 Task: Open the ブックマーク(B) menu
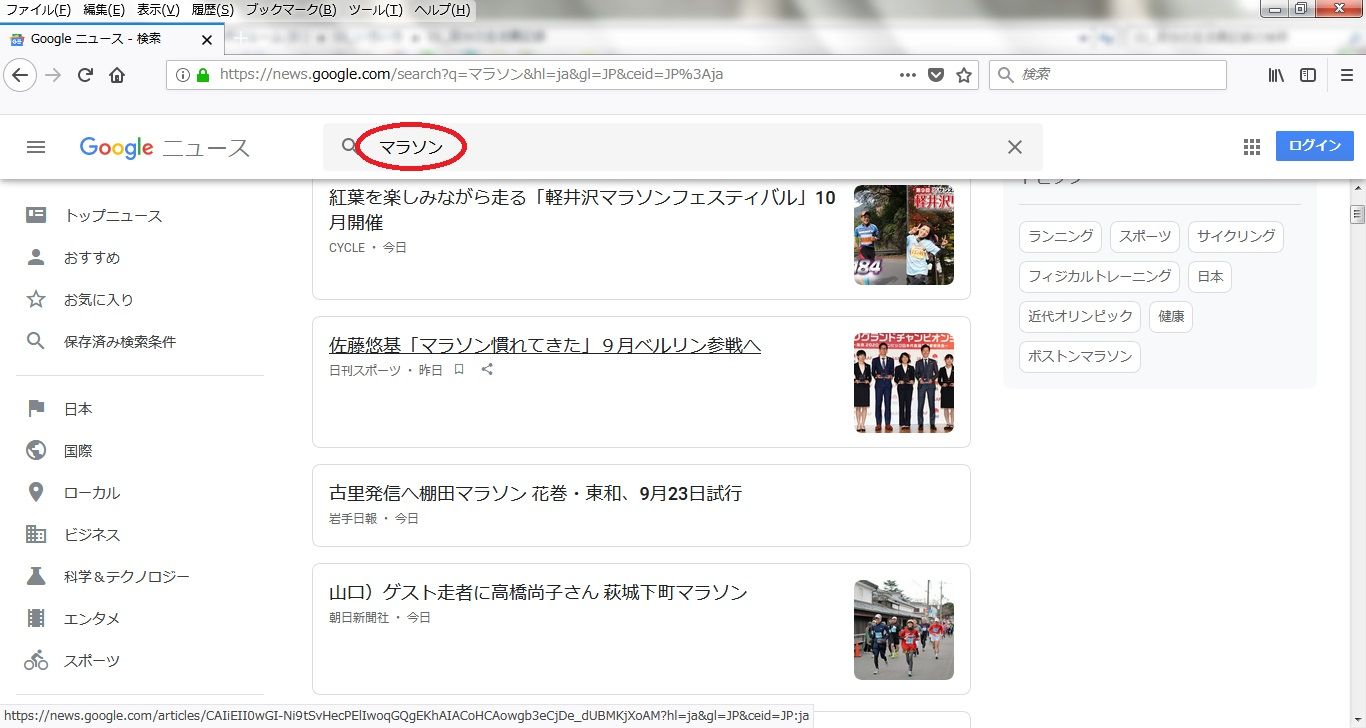pyautogui.click(x=291, y=10)
